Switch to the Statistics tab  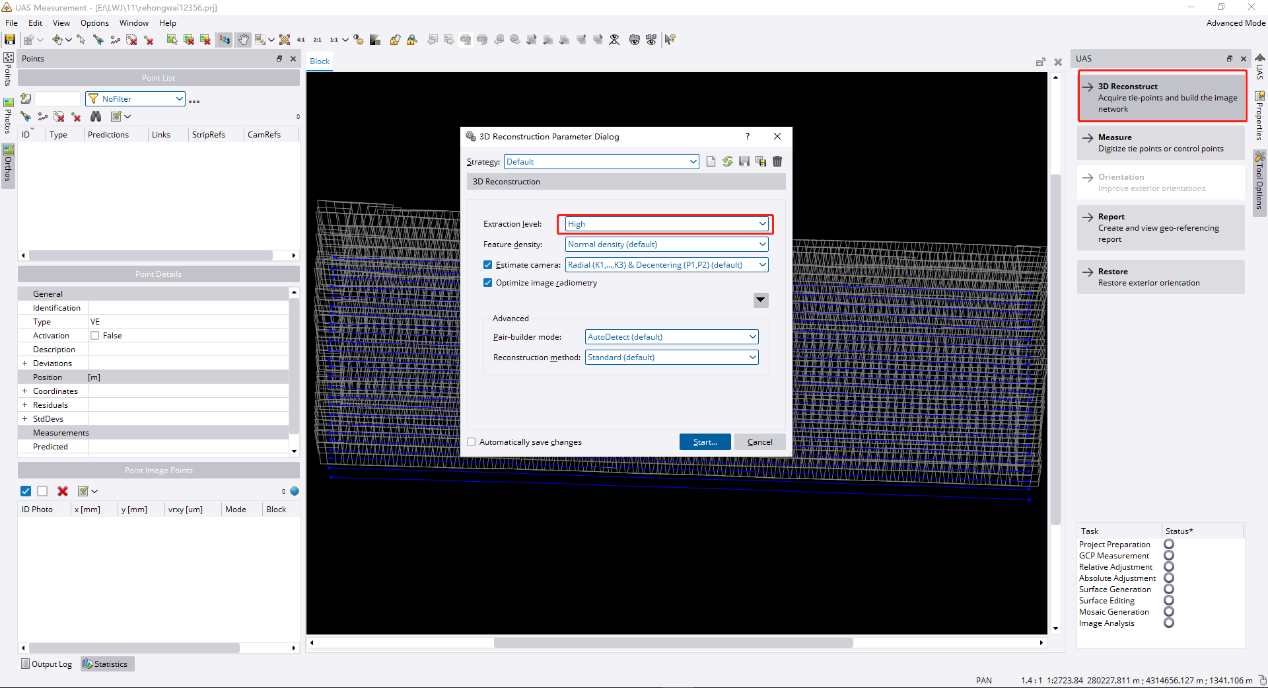(x=107, y=664)
